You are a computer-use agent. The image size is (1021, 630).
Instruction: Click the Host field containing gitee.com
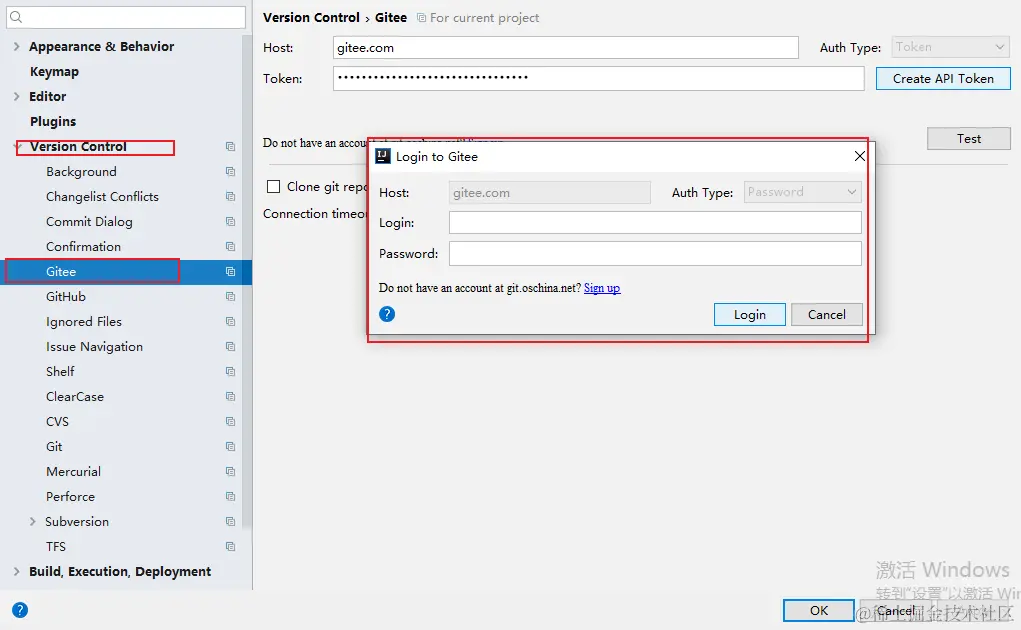pos(565,48)
